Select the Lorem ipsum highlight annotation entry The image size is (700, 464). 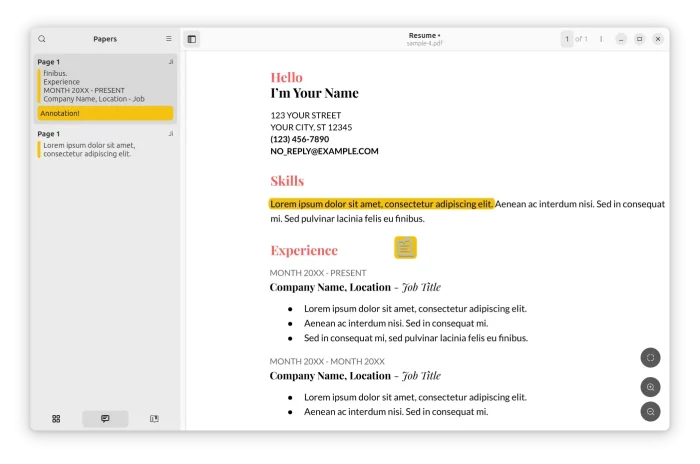(105, 144)
